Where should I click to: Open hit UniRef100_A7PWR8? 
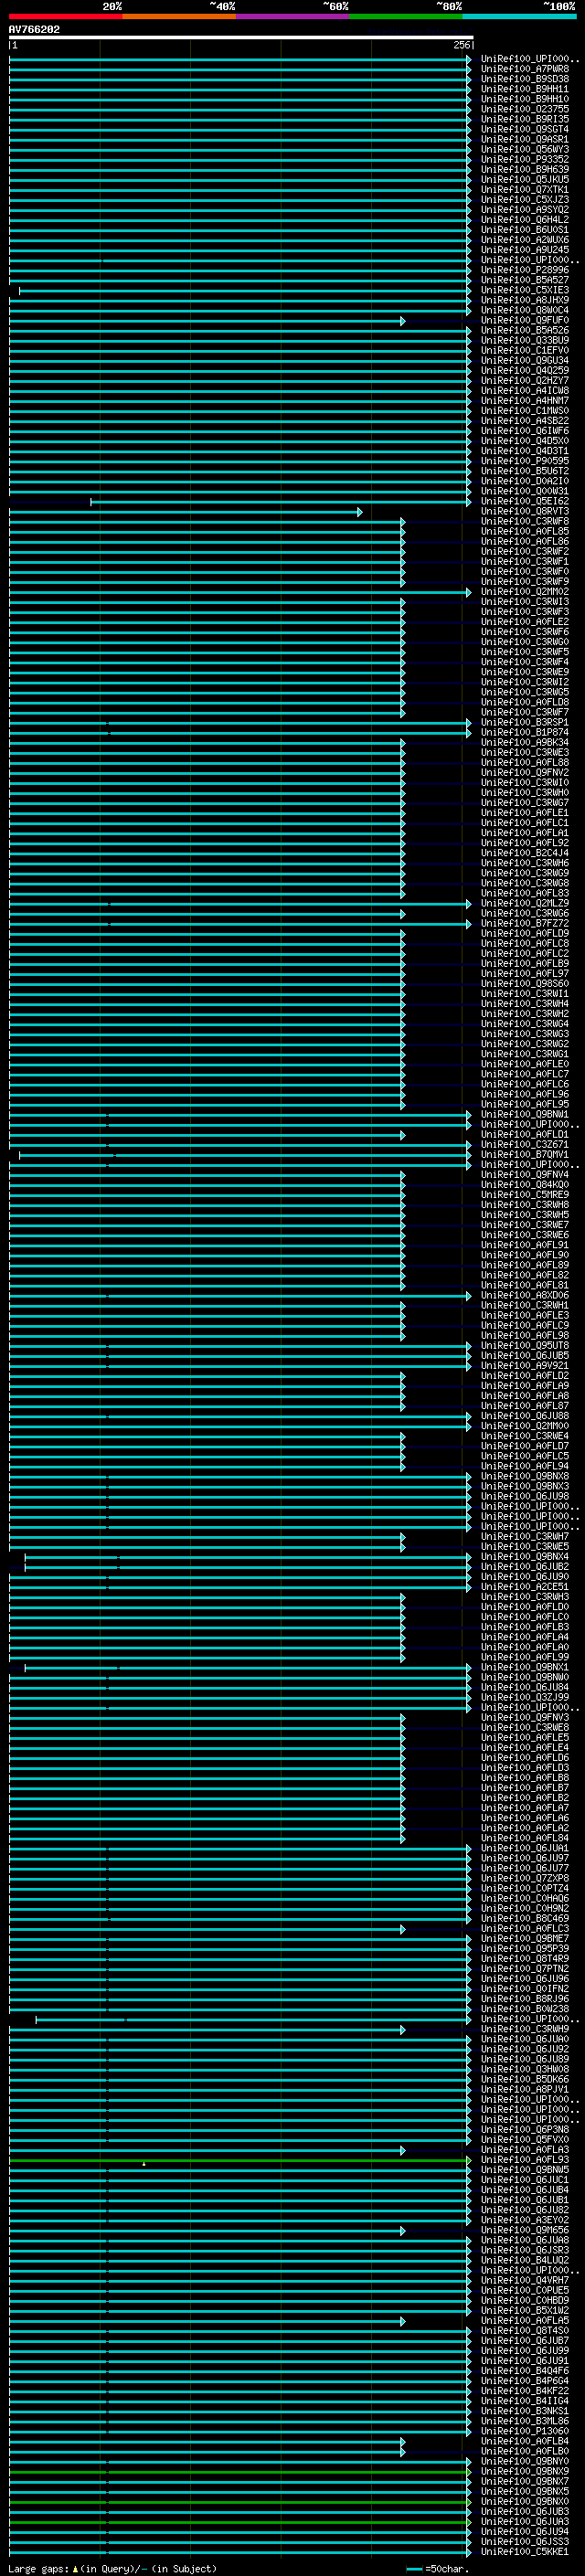tap(524, 69)
